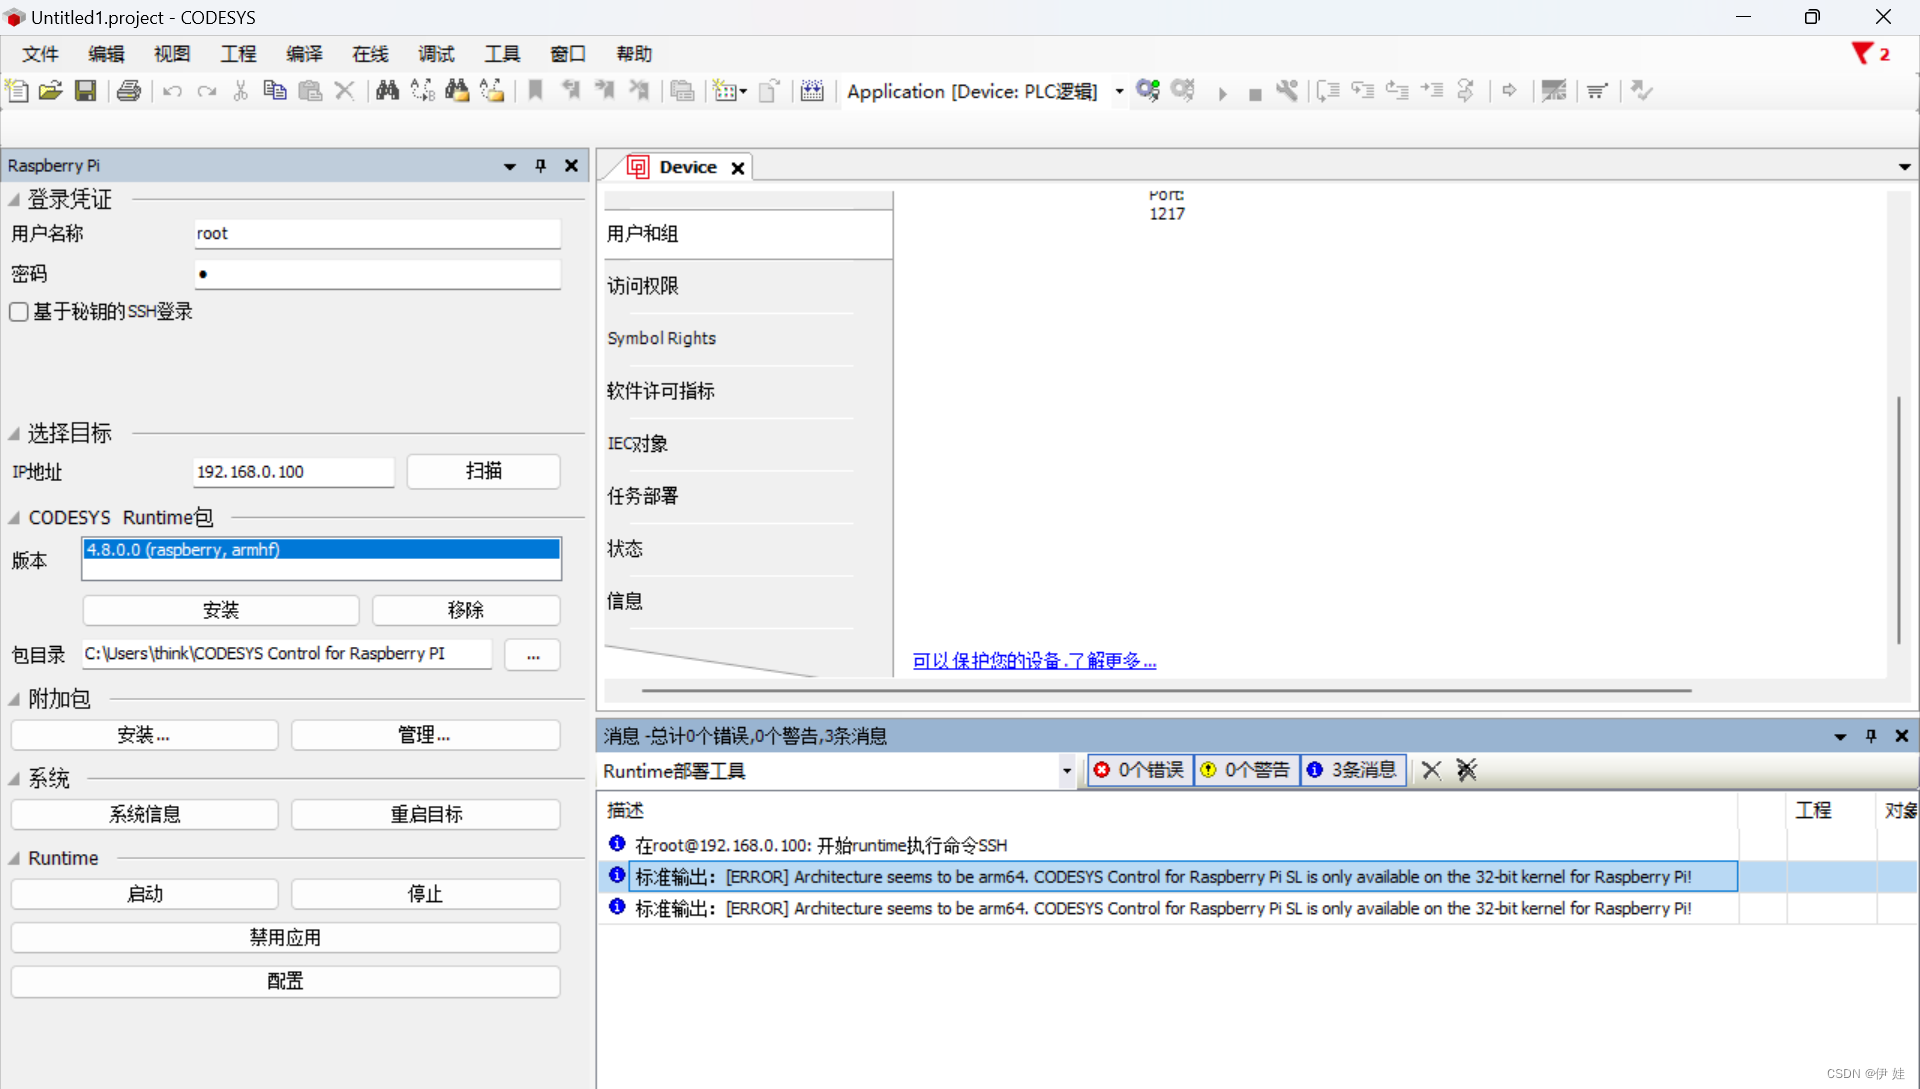Click the Device editor horizontal scrollbar

[1166, 690]
